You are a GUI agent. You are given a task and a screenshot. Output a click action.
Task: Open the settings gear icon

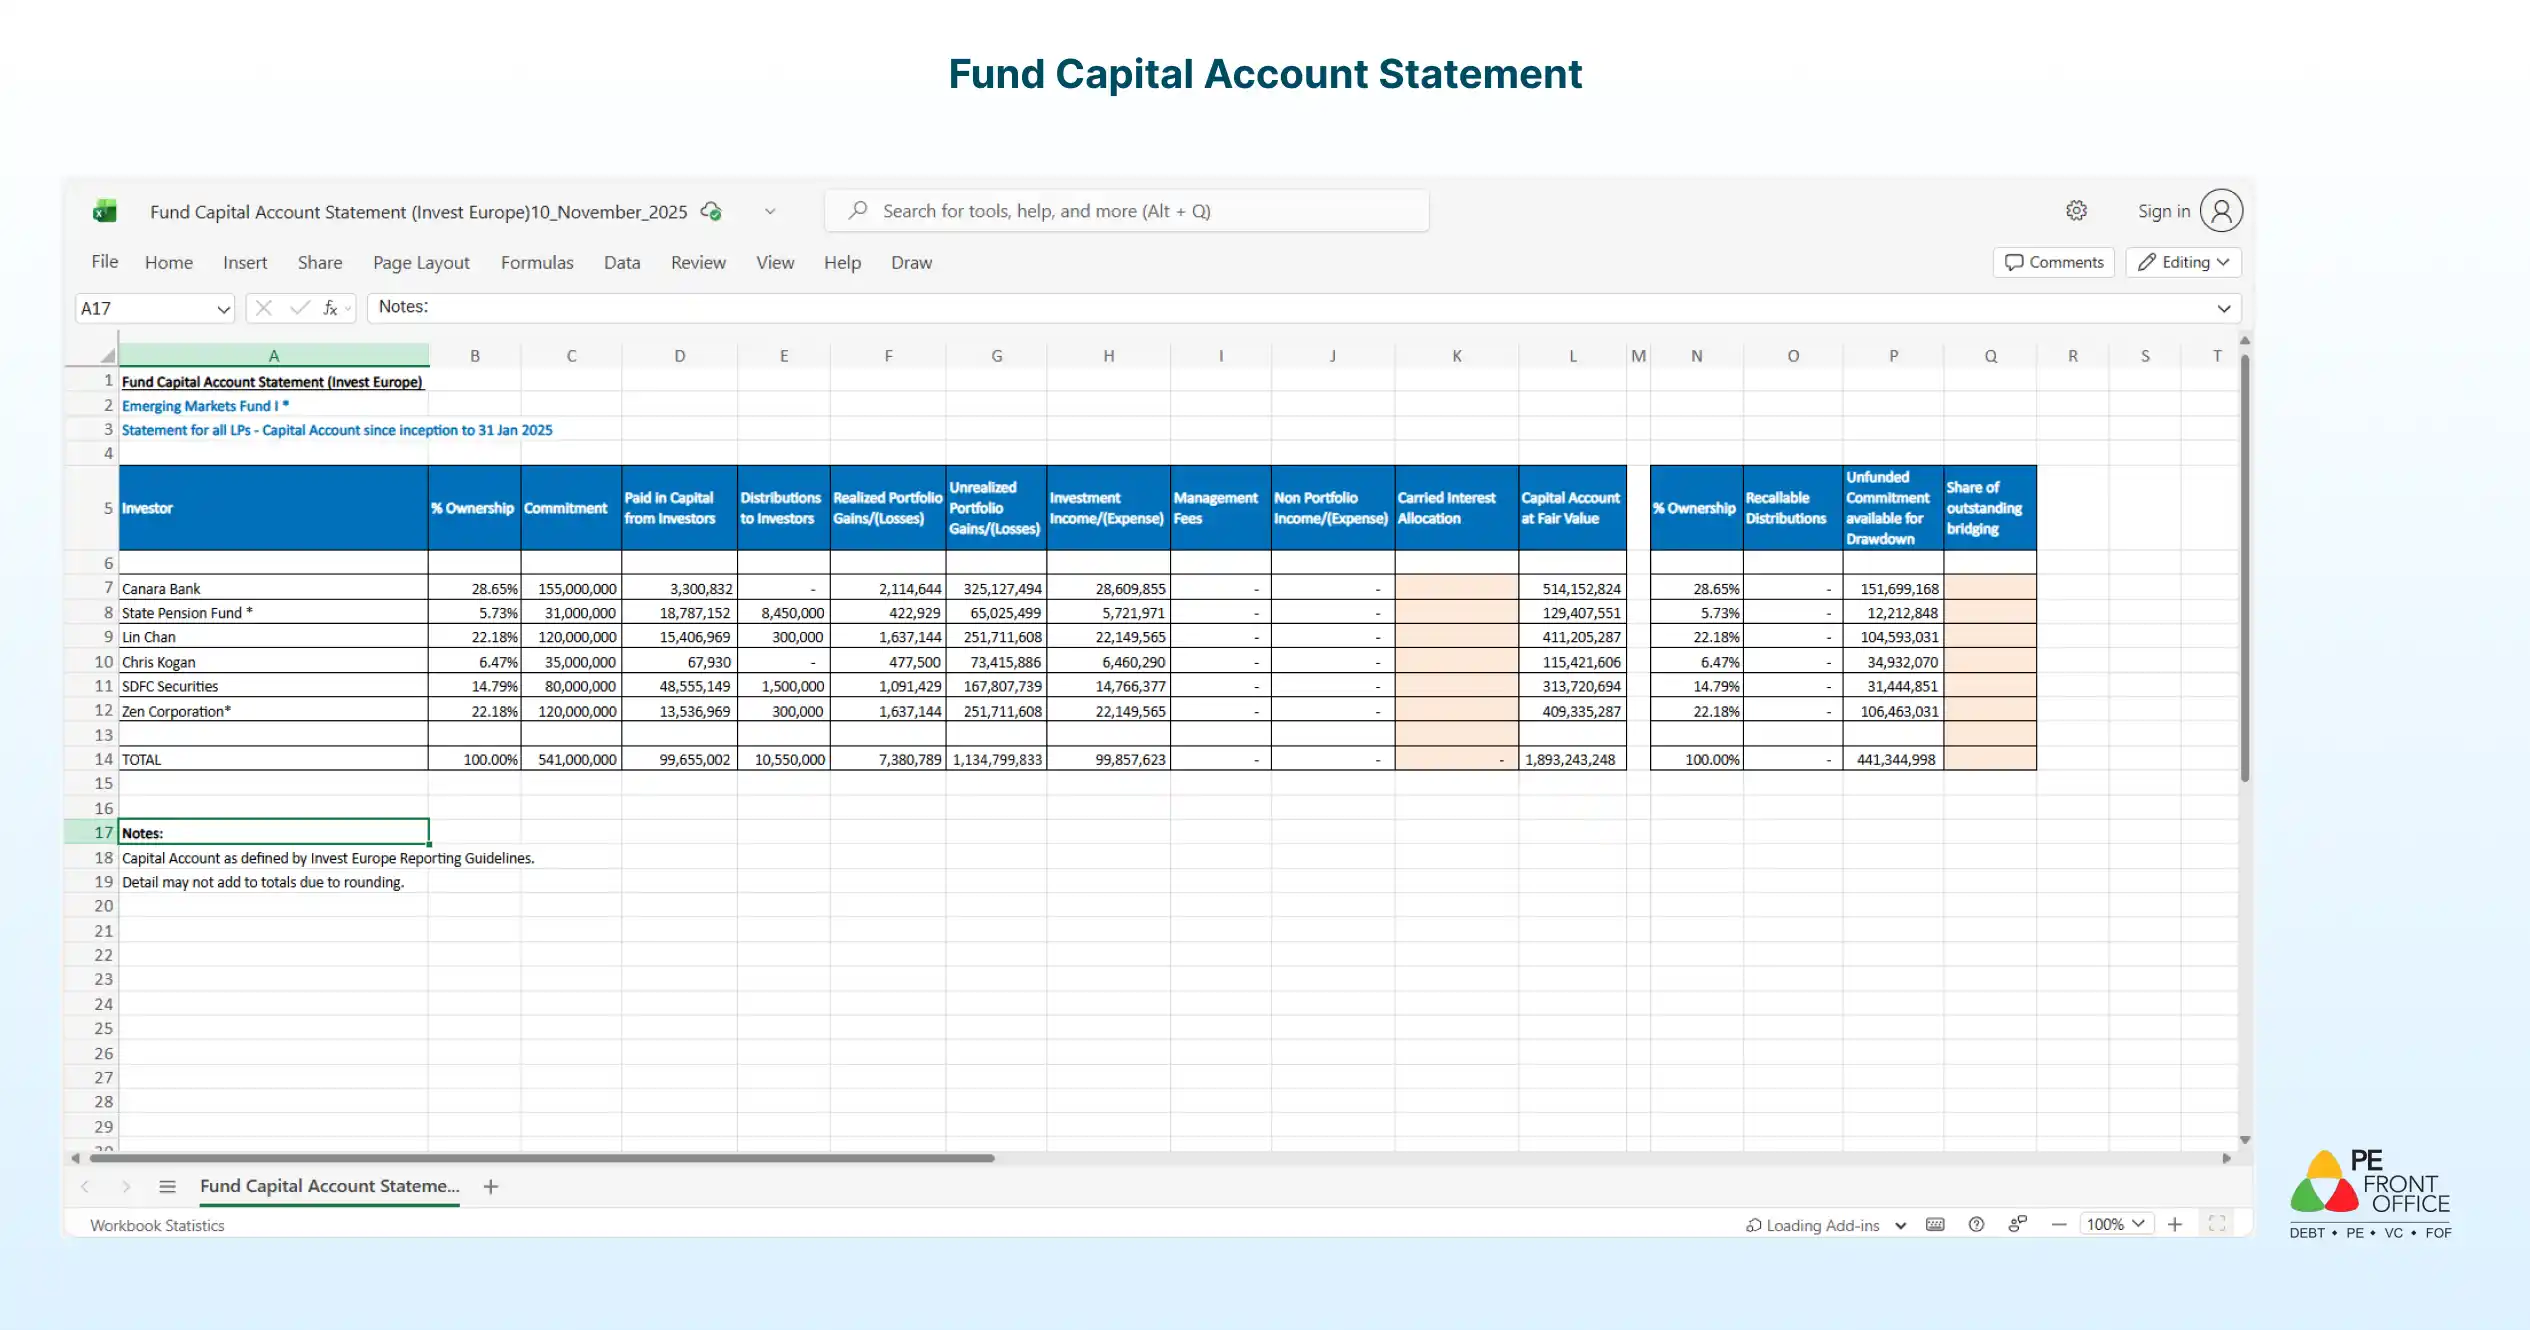point(2077,210)
